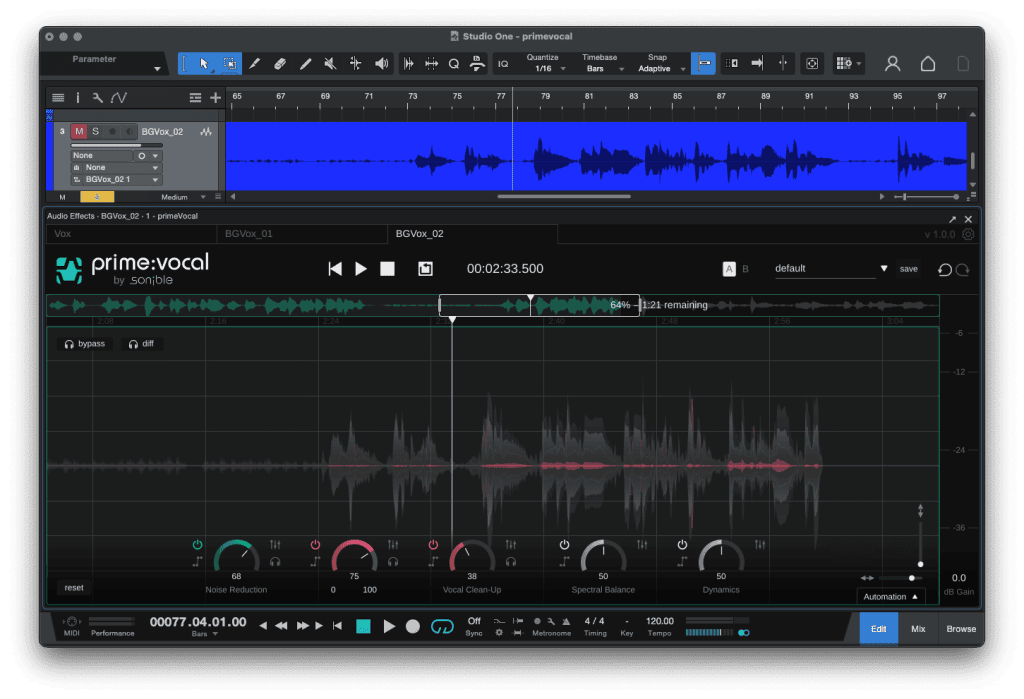Select the Mute tool
Screen dimensions: 1024x699
pos(330,63)
